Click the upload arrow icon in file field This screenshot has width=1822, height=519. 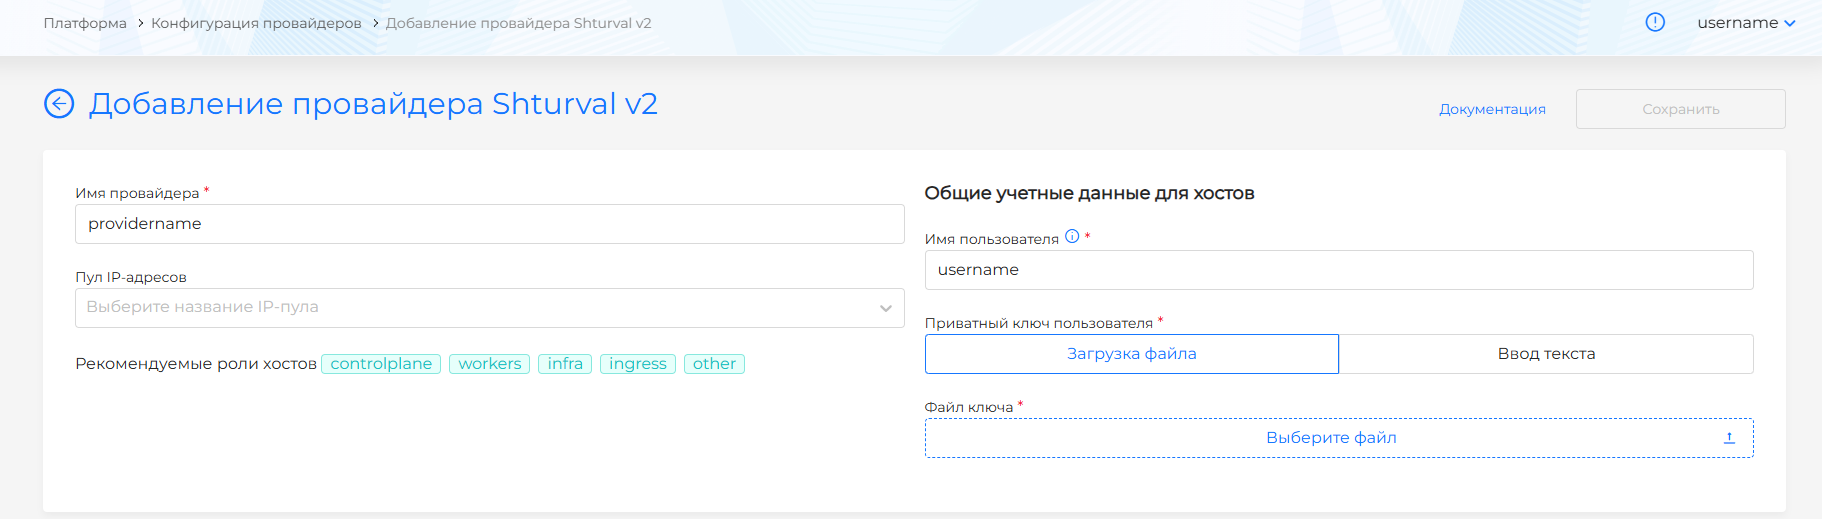click(x=1729, y=438)
